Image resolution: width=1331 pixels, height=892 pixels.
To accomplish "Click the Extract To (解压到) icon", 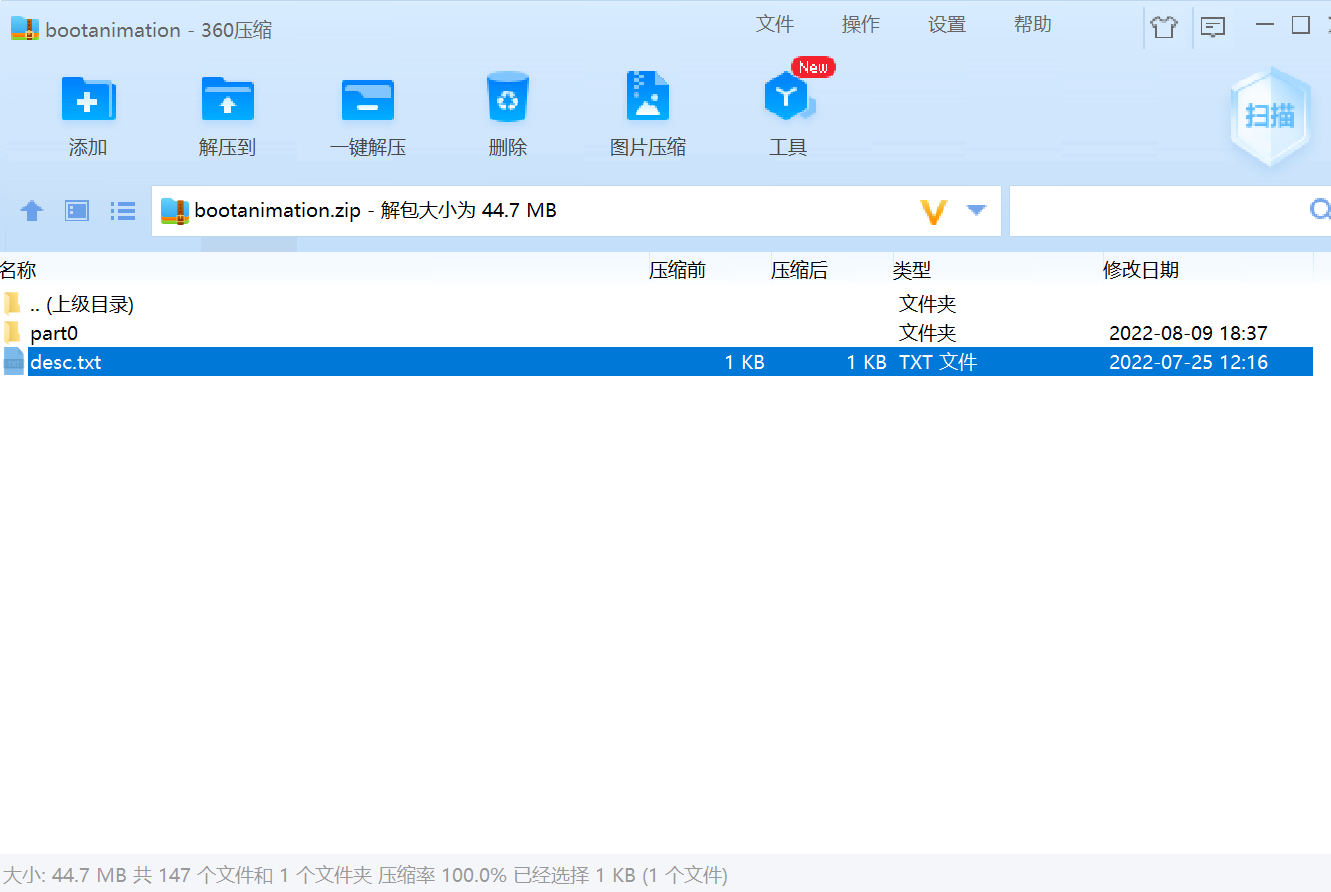I will [227, 99].
